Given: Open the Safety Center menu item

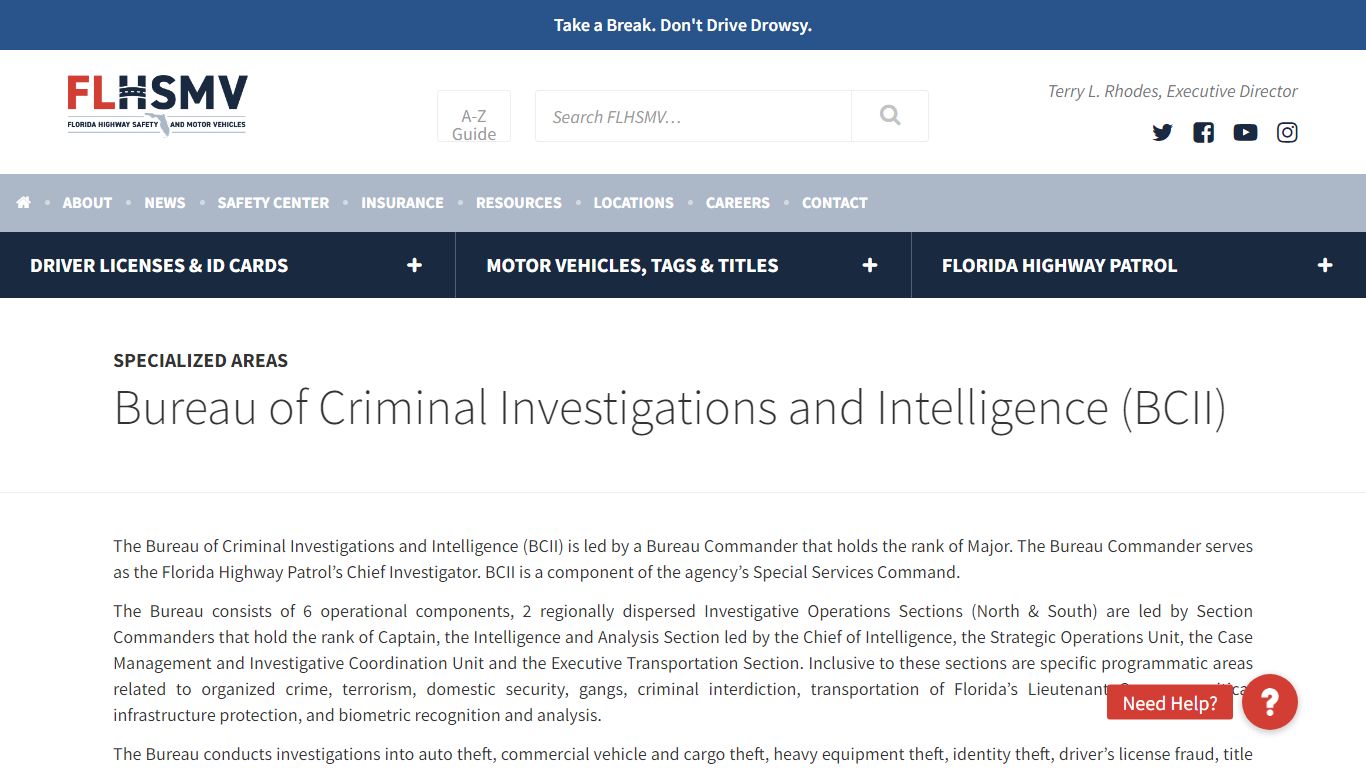Looking at the screenshot, I should pyautogui.click(x=273, y=202).
